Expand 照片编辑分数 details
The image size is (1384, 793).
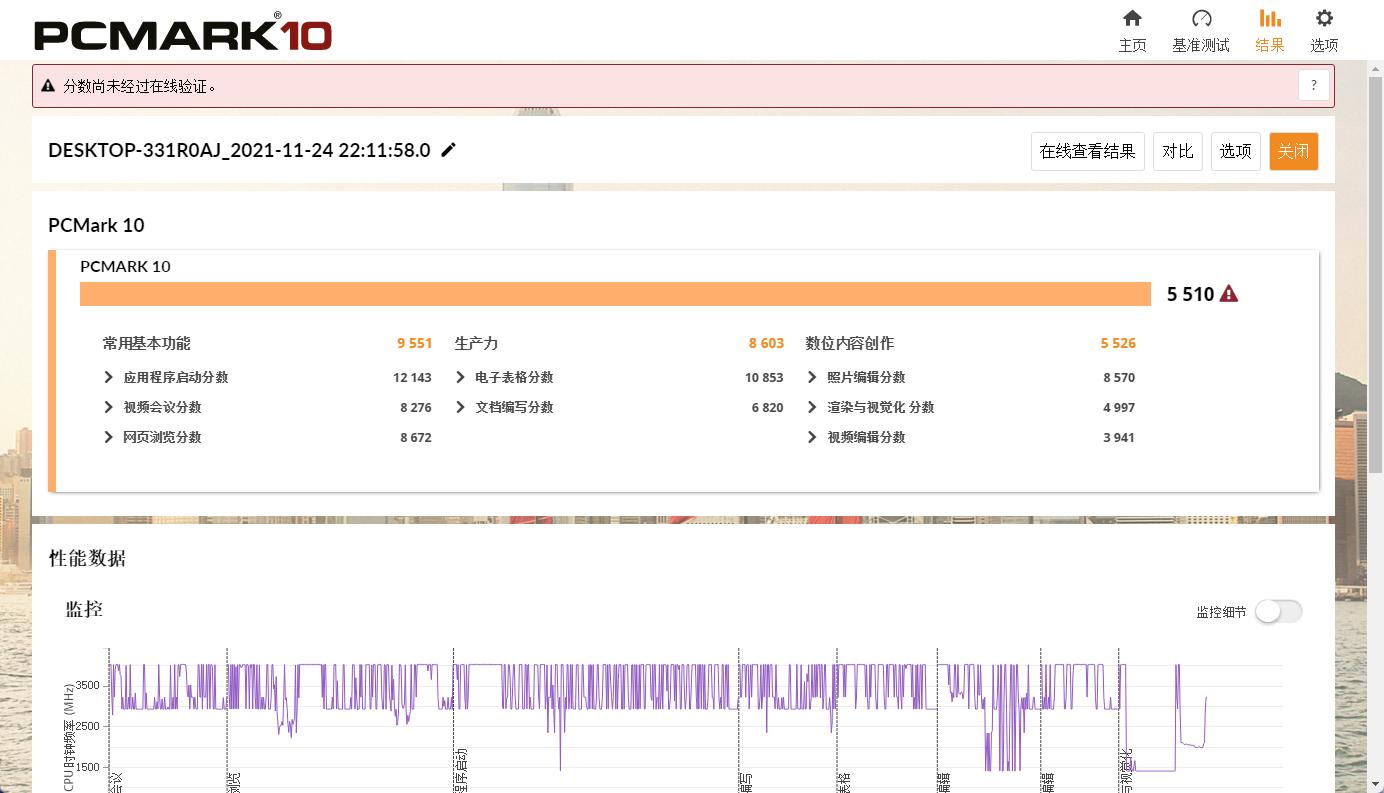pos(813,377)
